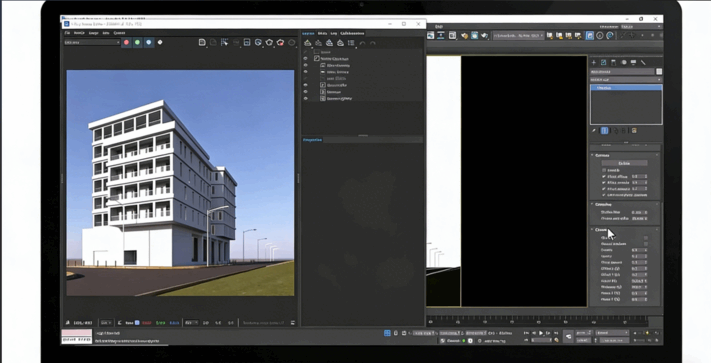
Task: Click blue selection-lock icon in bottom status bar
Action: point(387,333)
